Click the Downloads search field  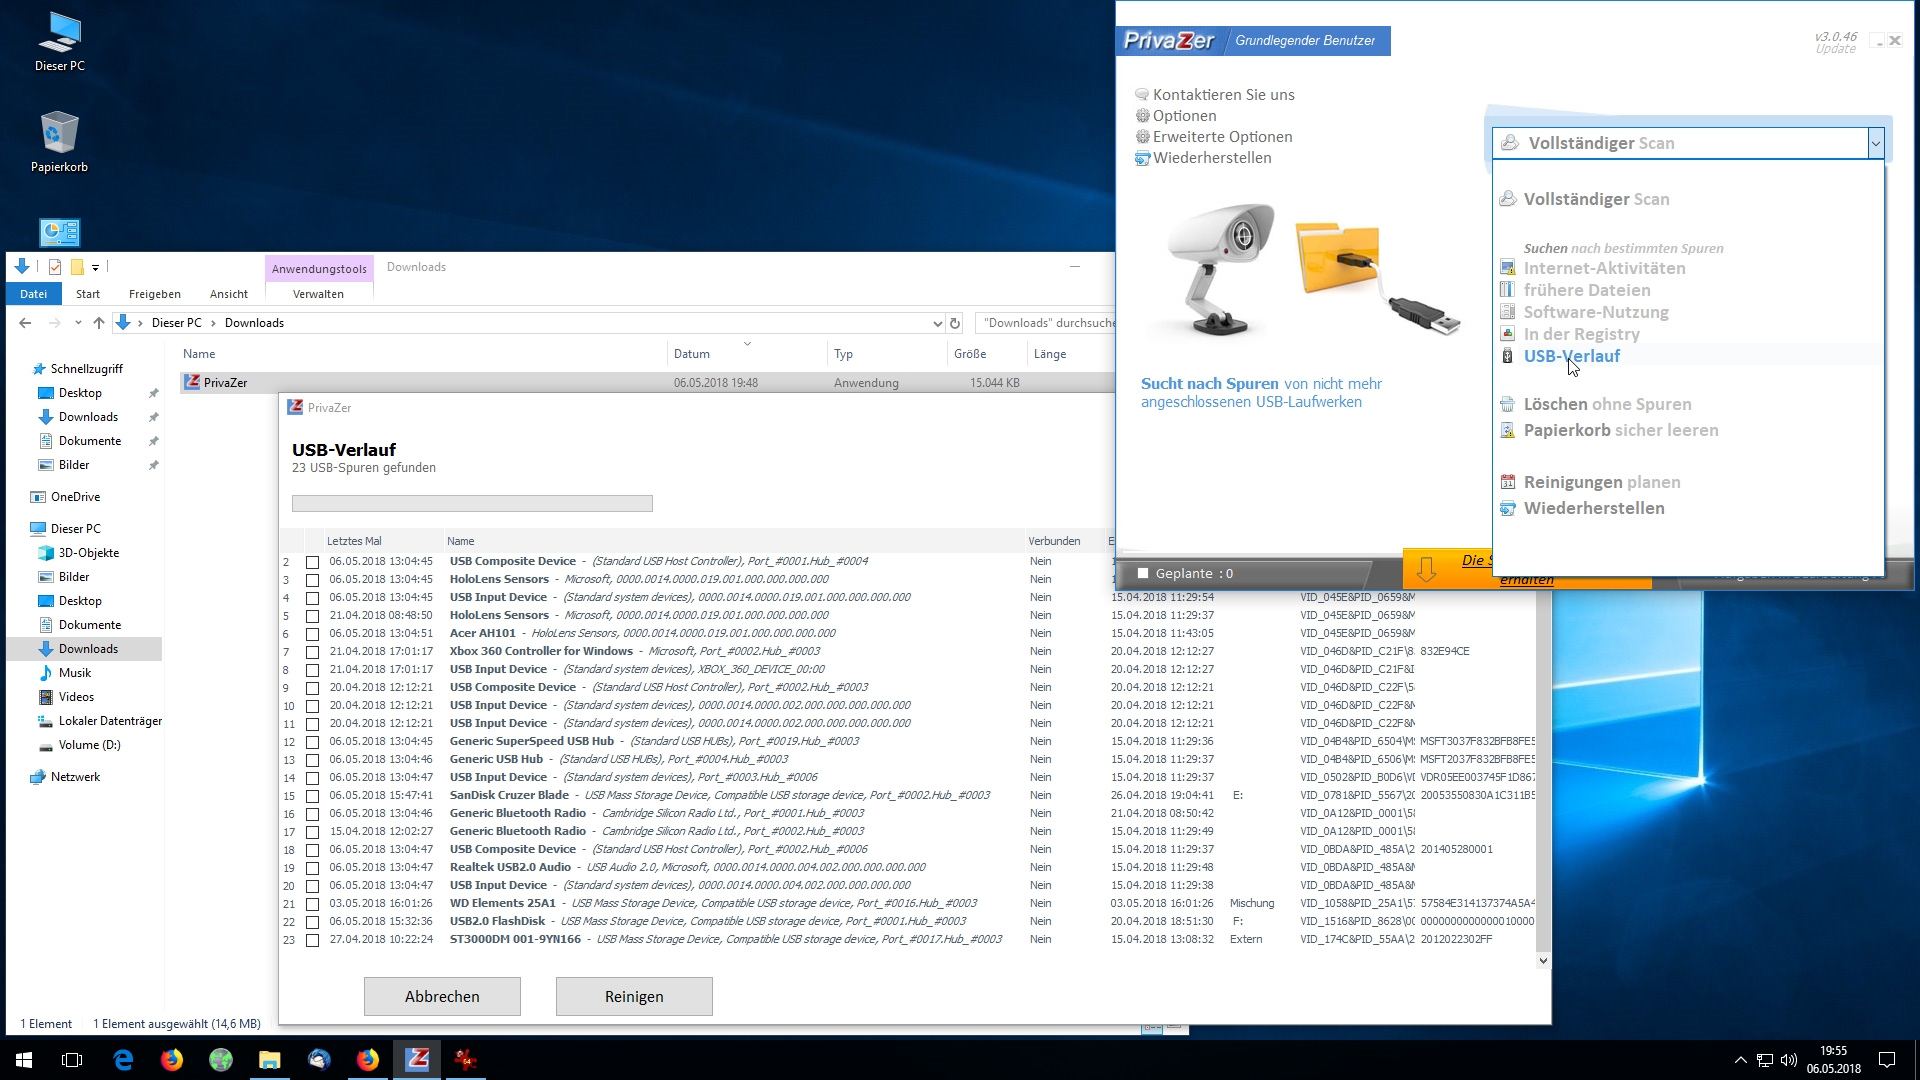click(1045, 323)
